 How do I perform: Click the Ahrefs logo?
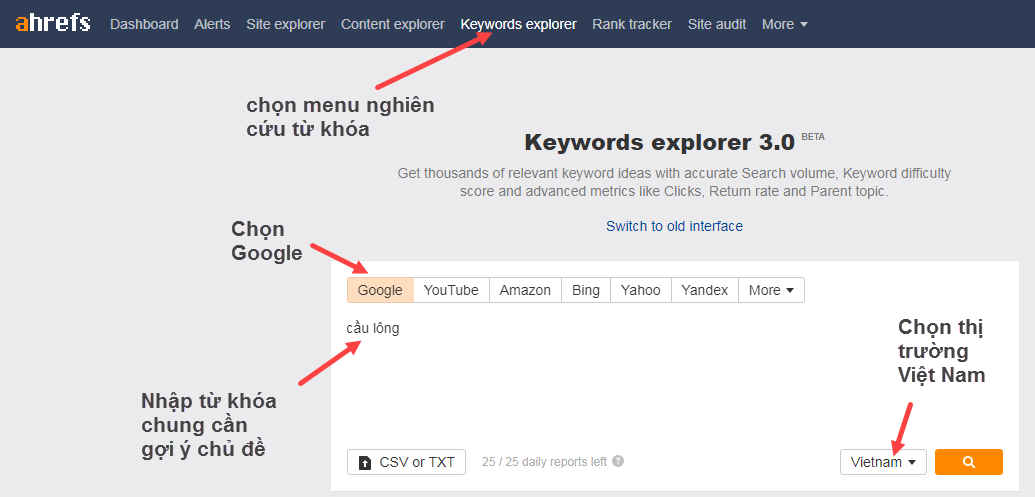tap(54, 23)
